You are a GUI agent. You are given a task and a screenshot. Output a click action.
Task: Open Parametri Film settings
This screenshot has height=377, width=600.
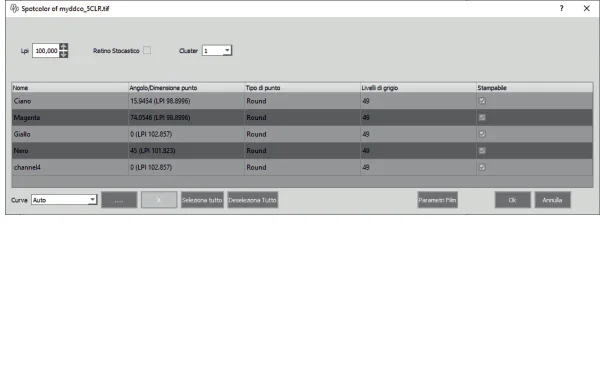click(437, 200)
